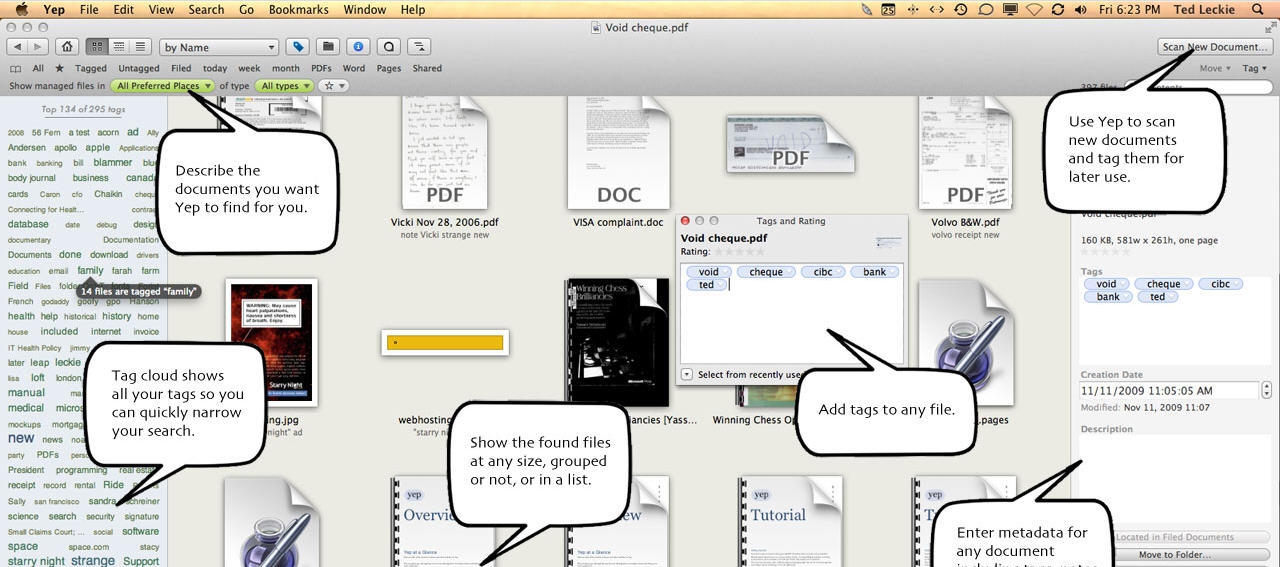Open the 'by Name' sort dropdown
The image size is (1280, 567).
[219, 47]
